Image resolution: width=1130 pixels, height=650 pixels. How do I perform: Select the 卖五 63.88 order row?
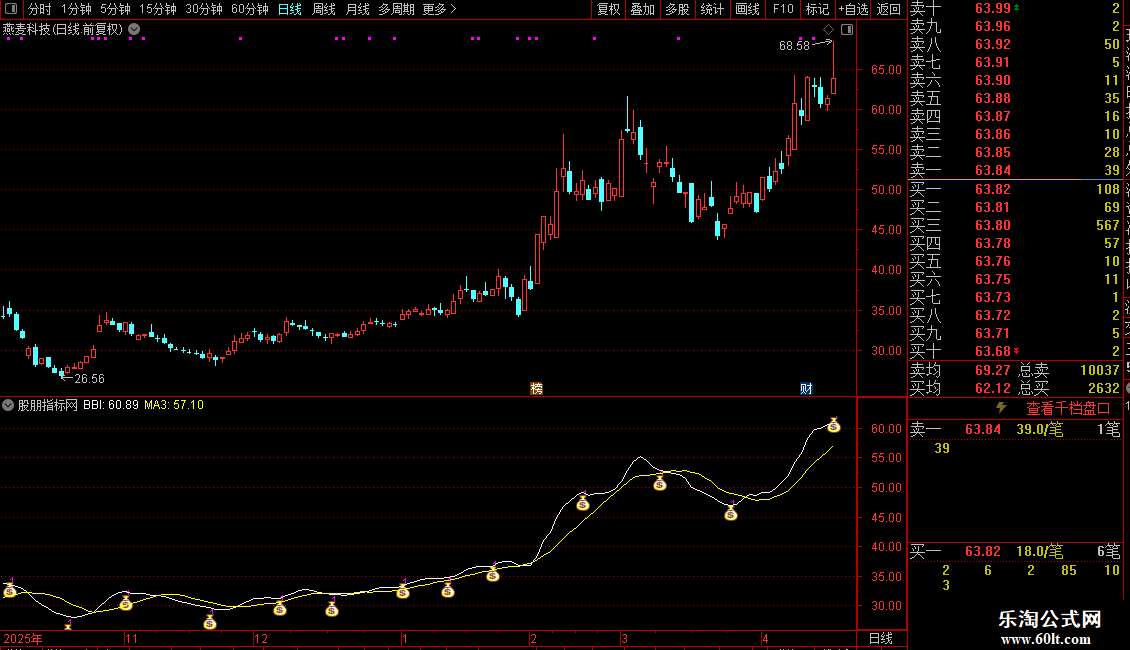pos(1015,98)
